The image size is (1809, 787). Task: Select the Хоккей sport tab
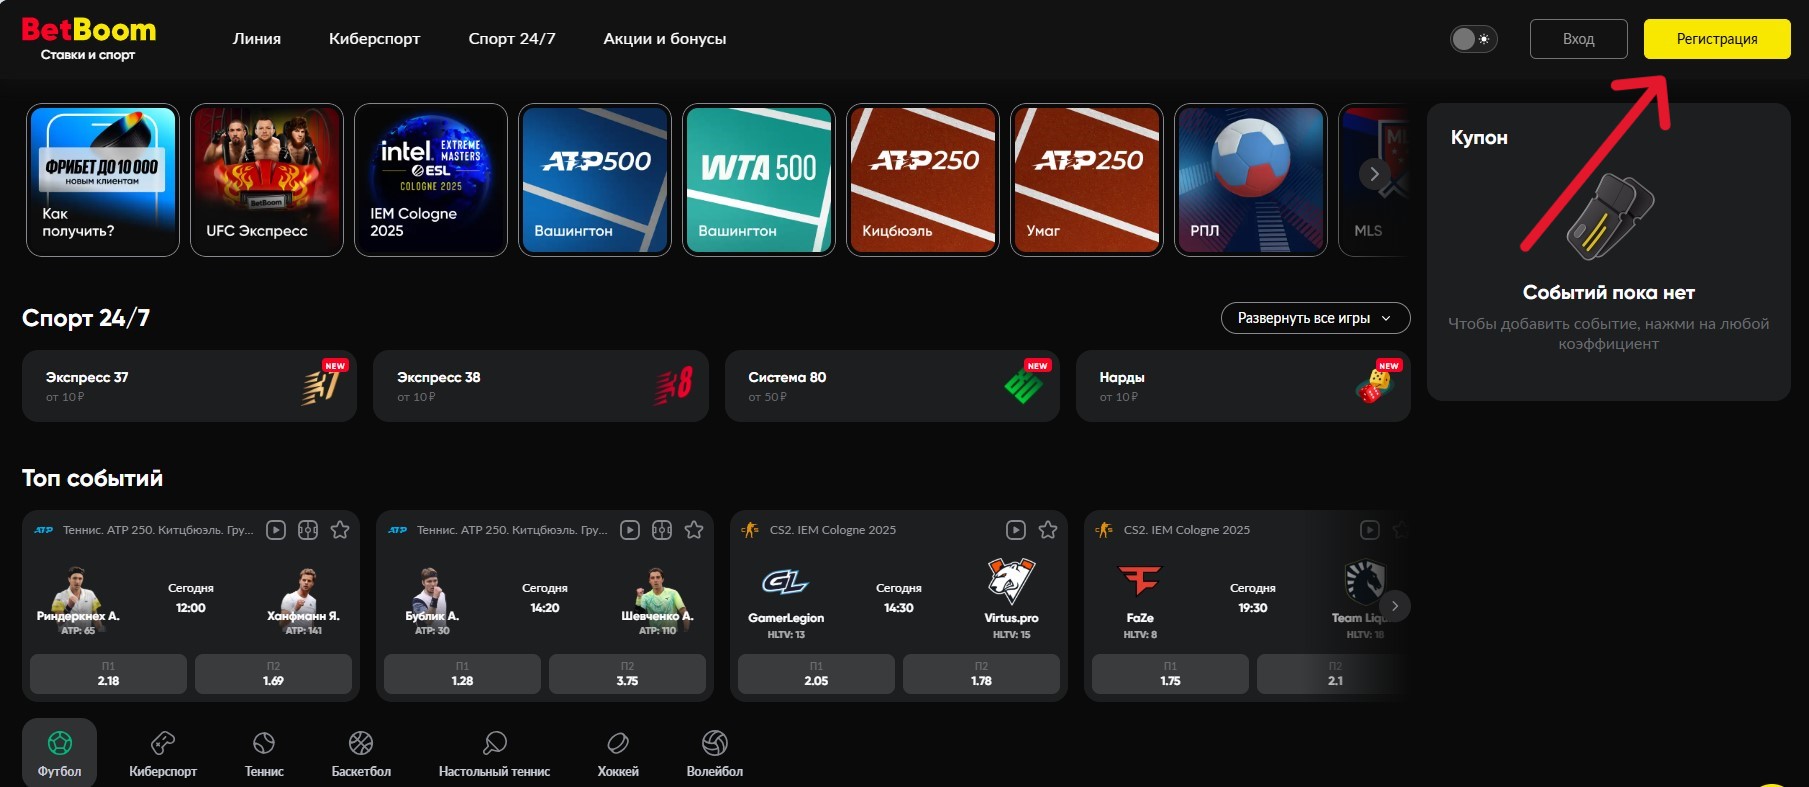click(618, 753)
